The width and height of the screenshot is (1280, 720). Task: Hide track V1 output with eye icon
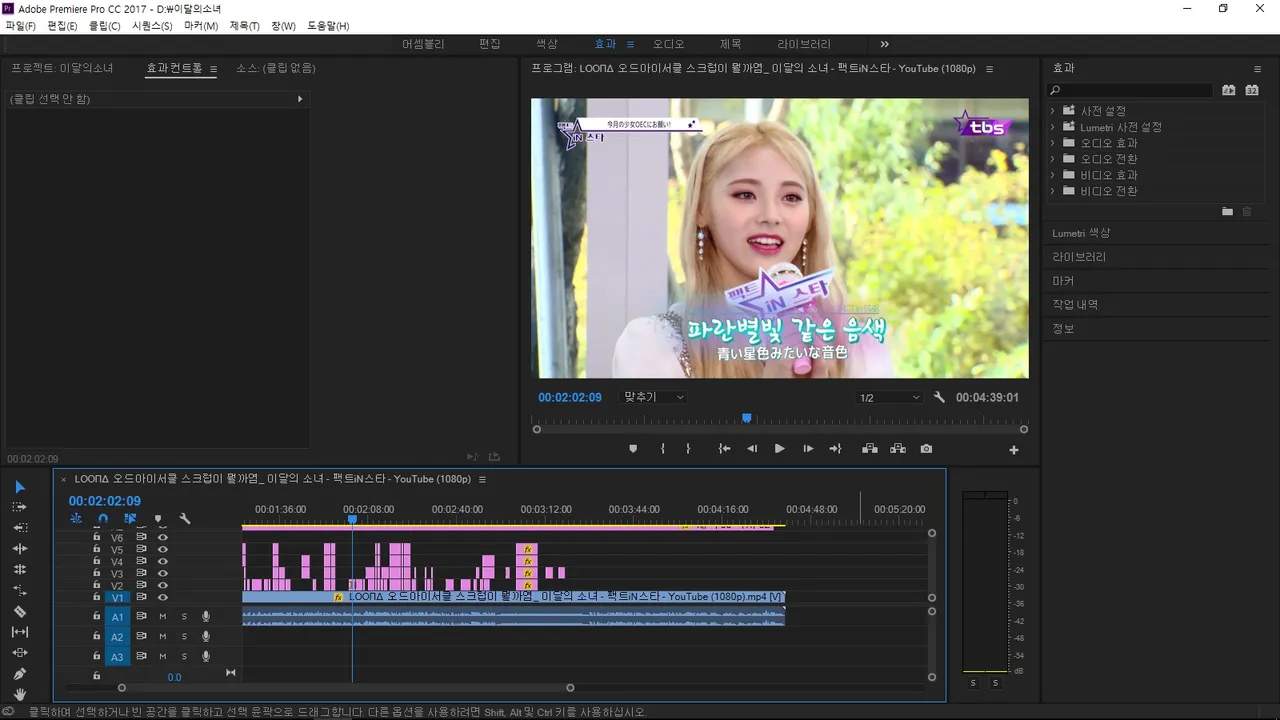point(163,598)
